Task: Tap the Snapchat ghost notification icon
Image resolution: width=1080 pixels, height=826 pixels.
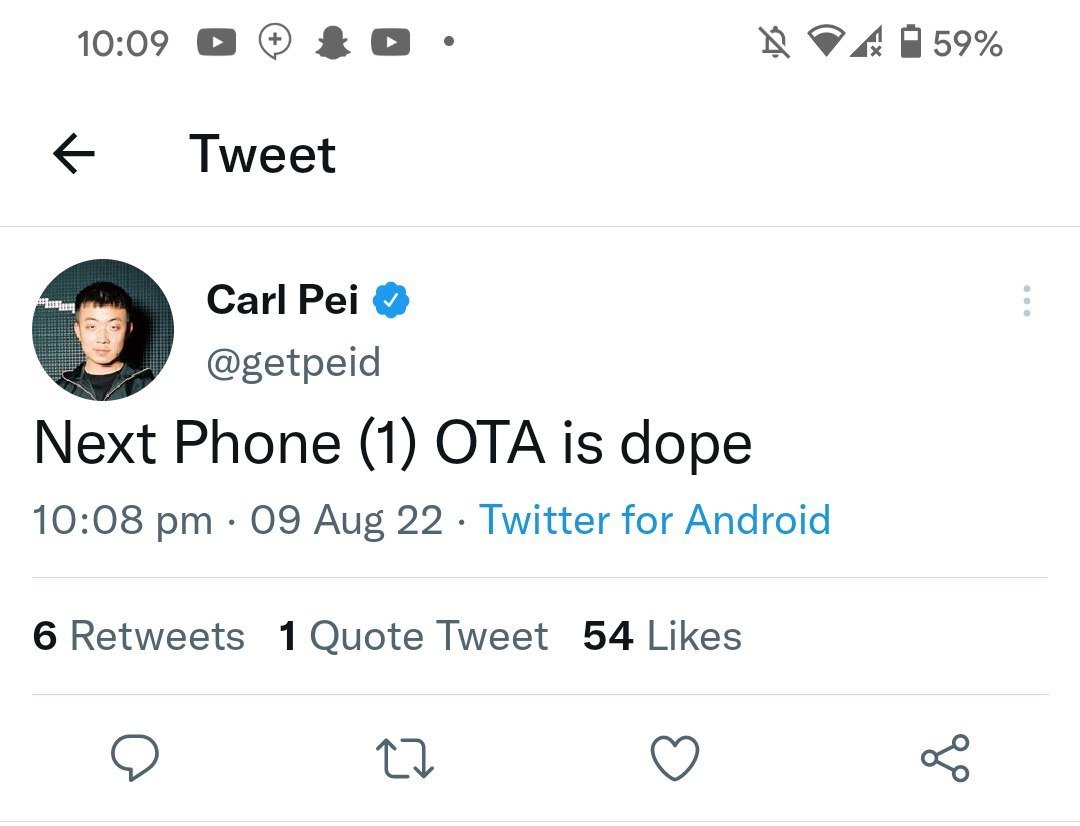Action: point(332,43)
